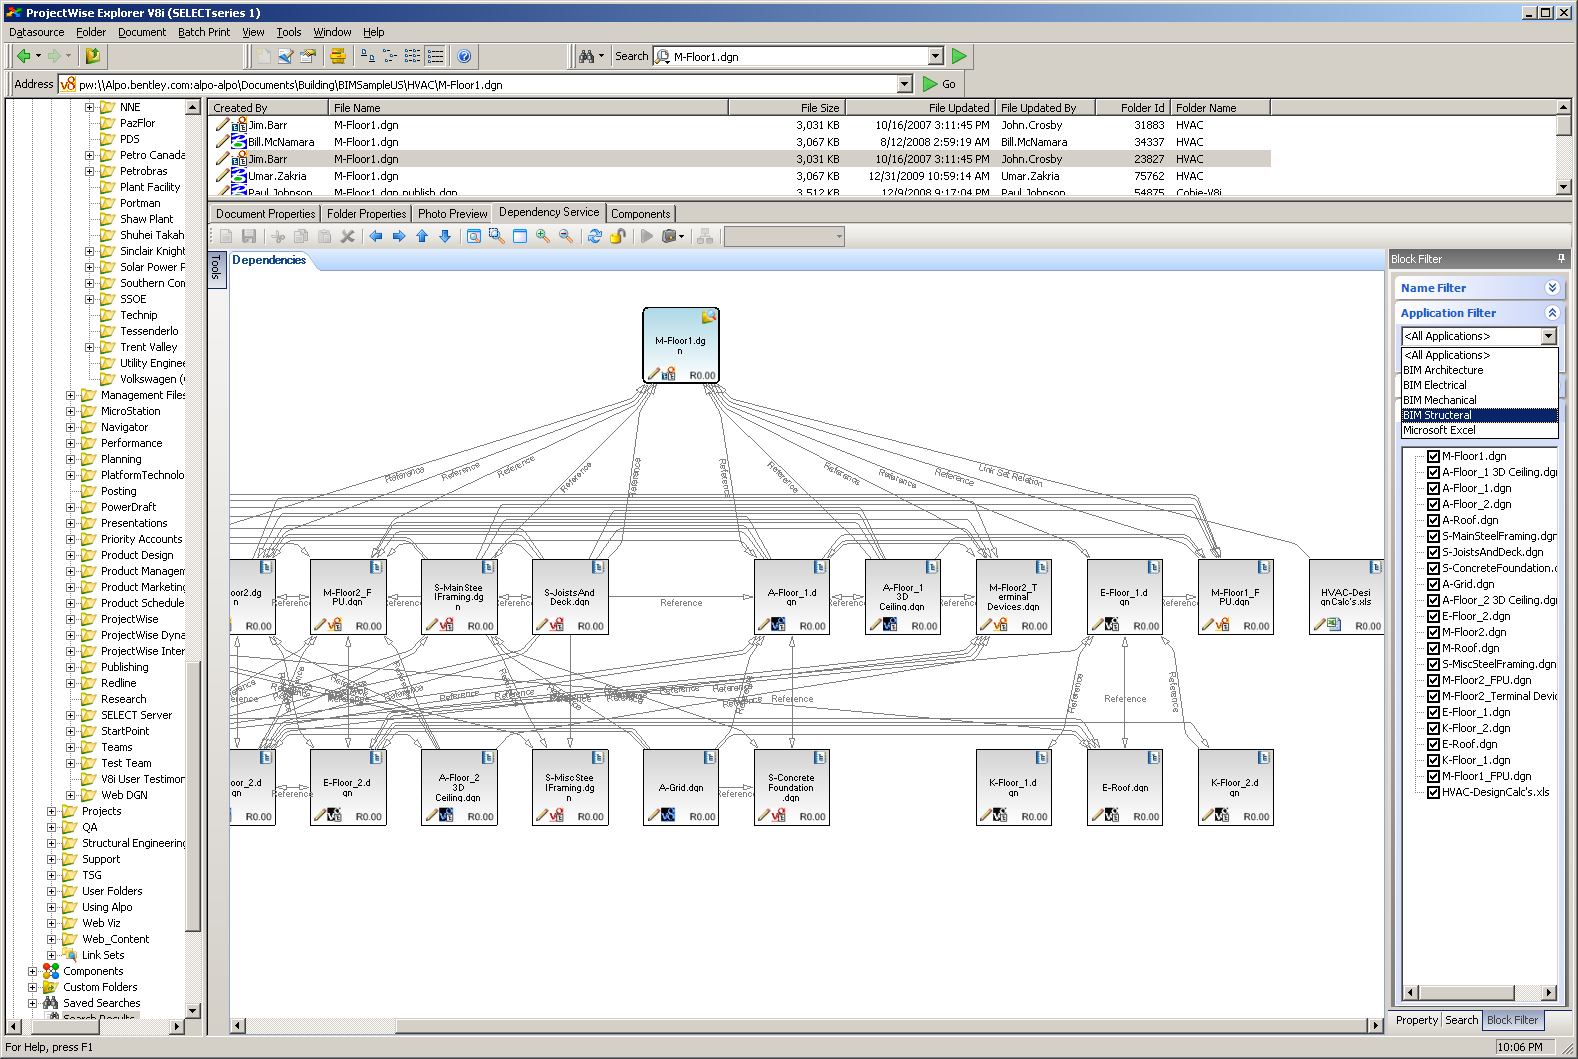
Task: Click the Up One Level folder icon
Action: pyautogui.click(x=93, y=56)
